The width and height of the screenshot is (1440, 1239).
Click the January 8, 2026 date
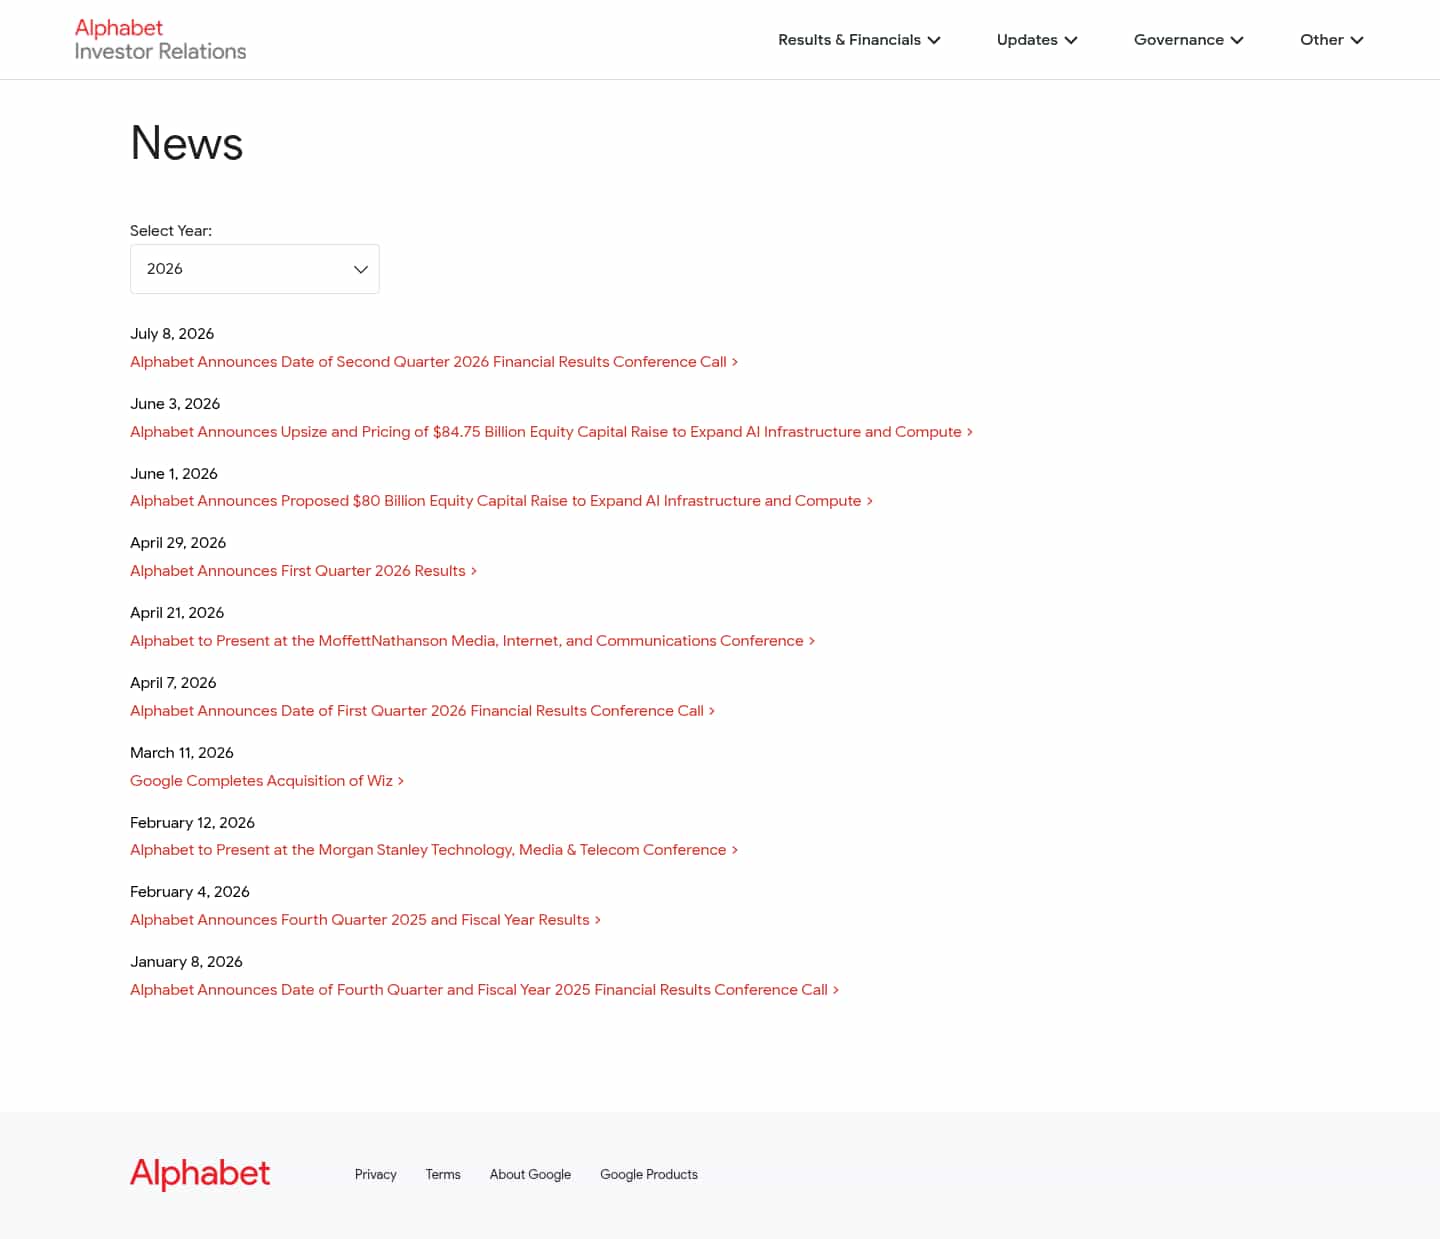tap(186, 962)
